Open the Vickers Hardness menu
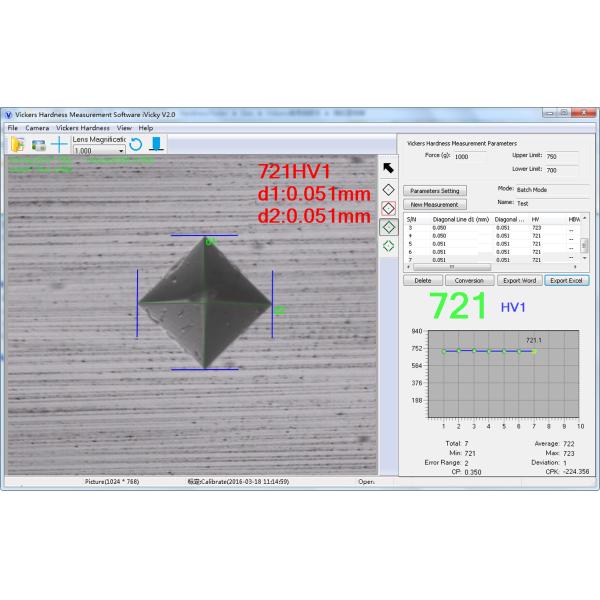 click(83, 128)
